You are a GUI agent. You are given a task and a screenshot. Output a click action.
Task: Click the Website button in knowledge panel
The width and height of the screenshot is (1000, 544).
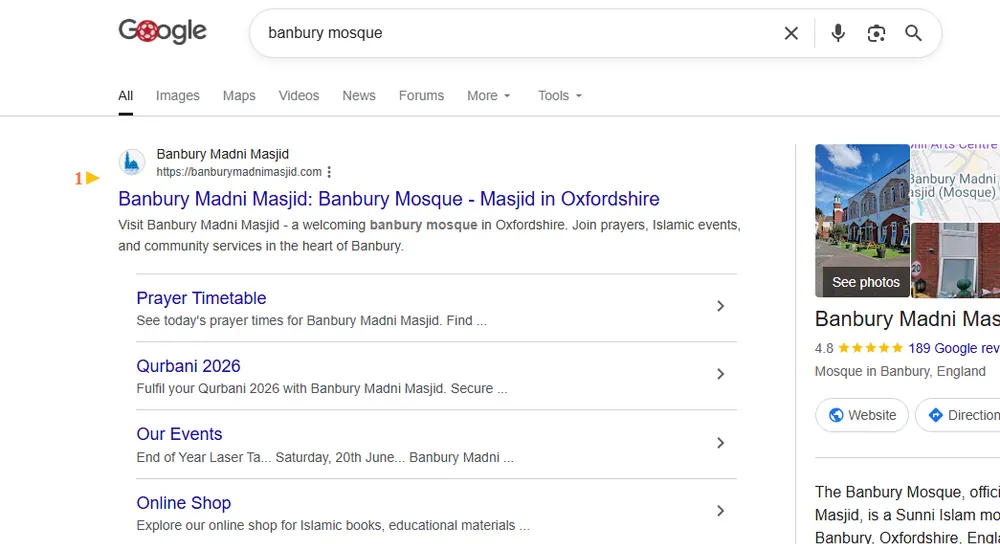862,415
